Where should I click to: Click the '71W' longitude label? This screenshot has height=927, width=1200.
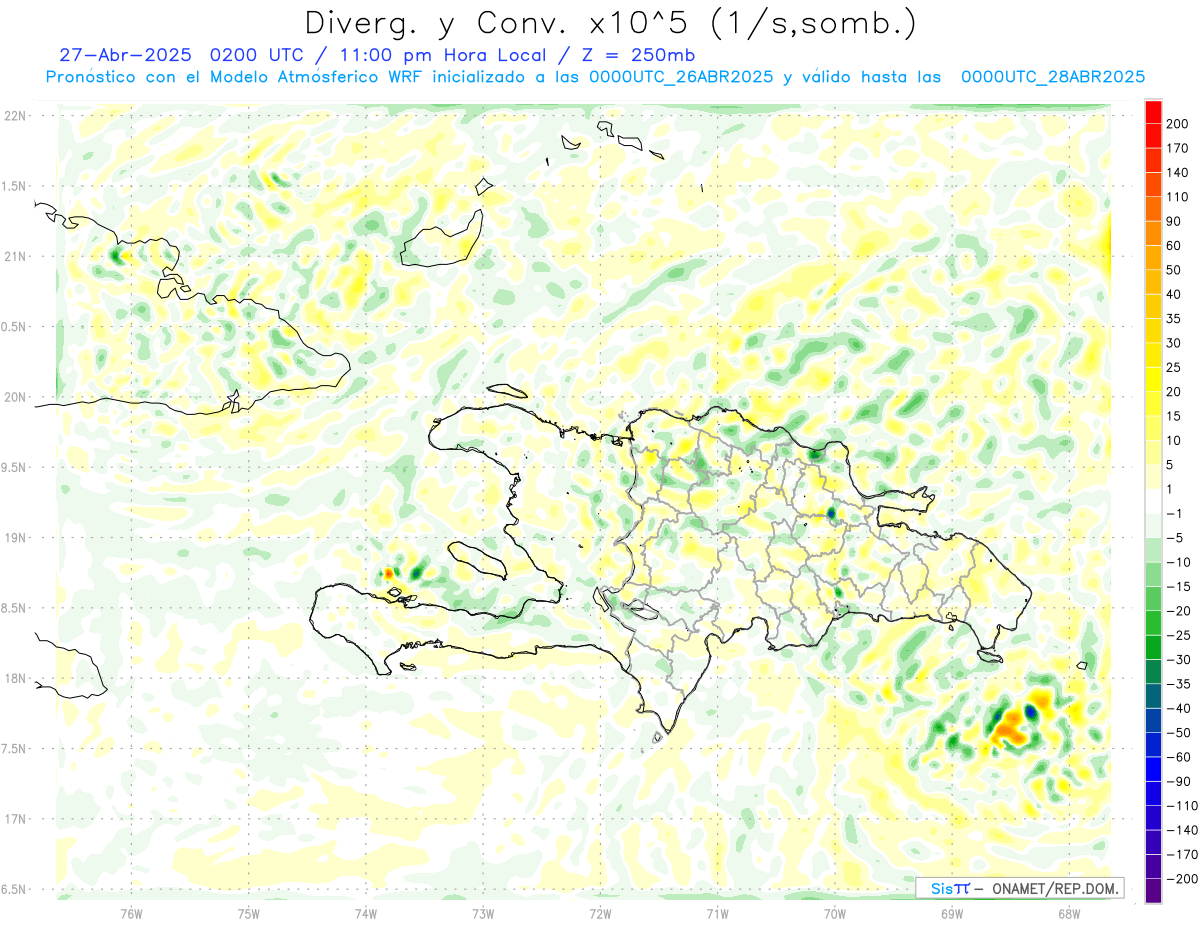click(x=717, y=913)
